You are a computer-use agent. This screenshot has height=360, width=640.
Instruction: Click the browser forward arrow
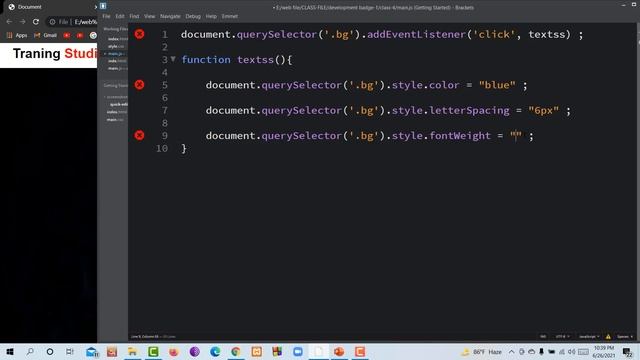pos(22,22)
